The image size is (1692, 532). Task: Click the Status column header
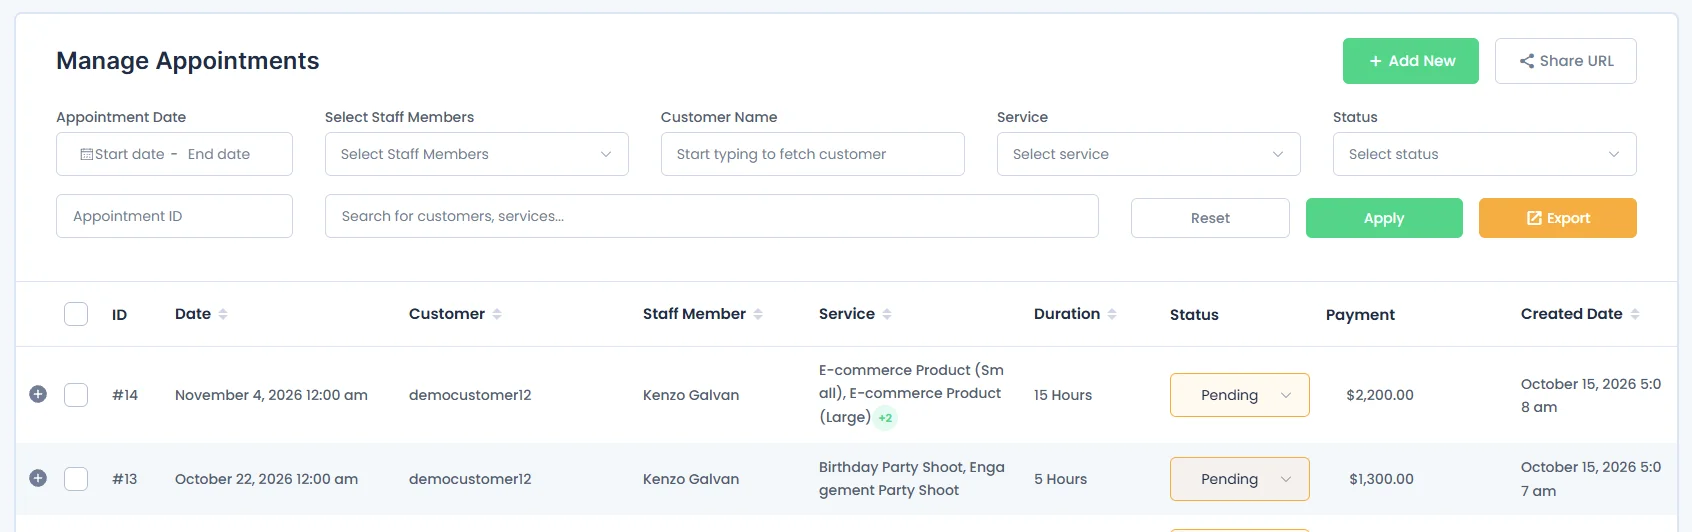1194,315
